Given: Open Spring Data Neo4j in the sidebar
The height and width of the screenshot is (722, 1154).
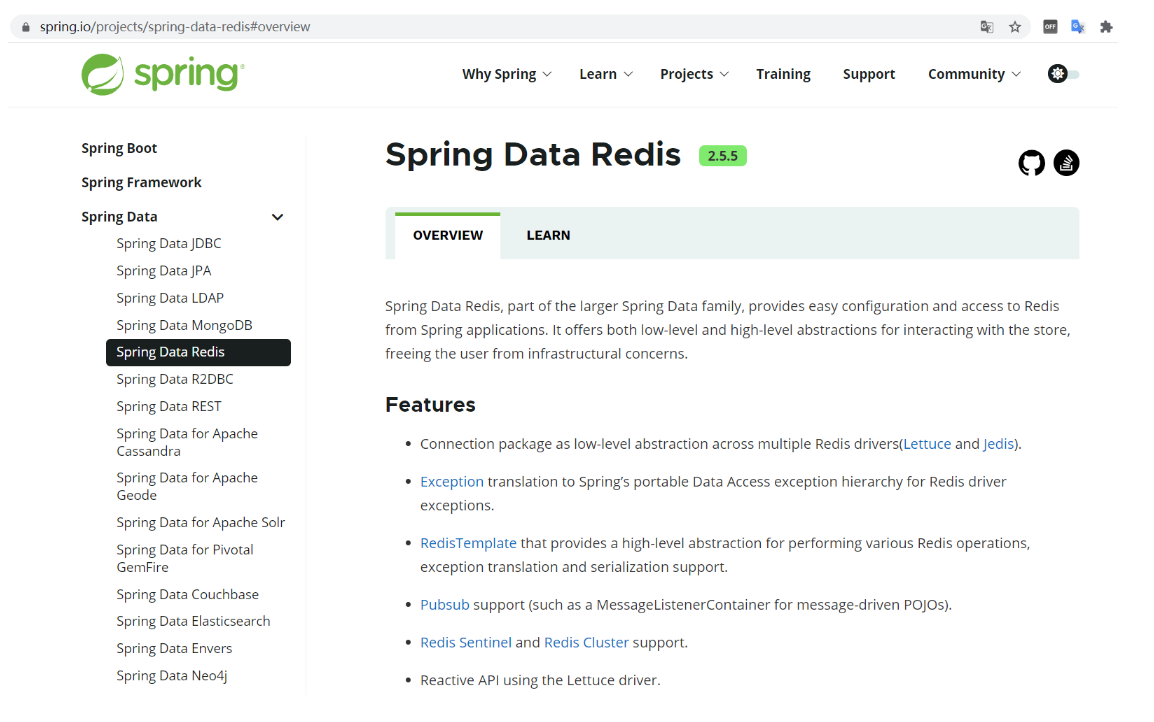Looking at the screenshot, I should [171, 676].
